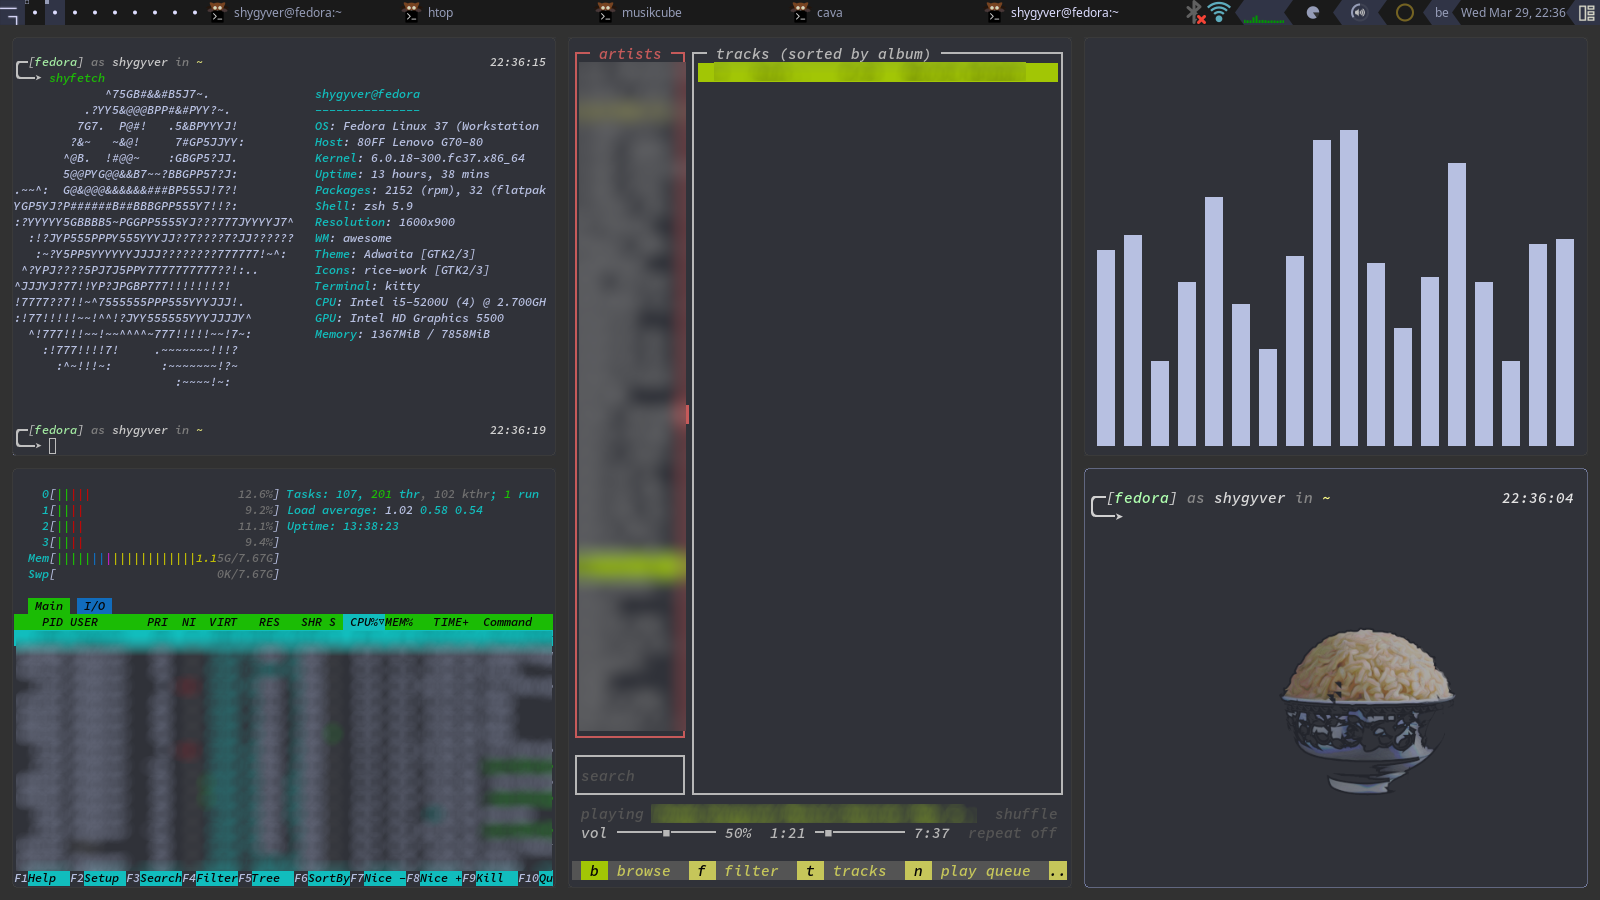Click the 'artists' pane title in musikcube

(x=630, y=54)
